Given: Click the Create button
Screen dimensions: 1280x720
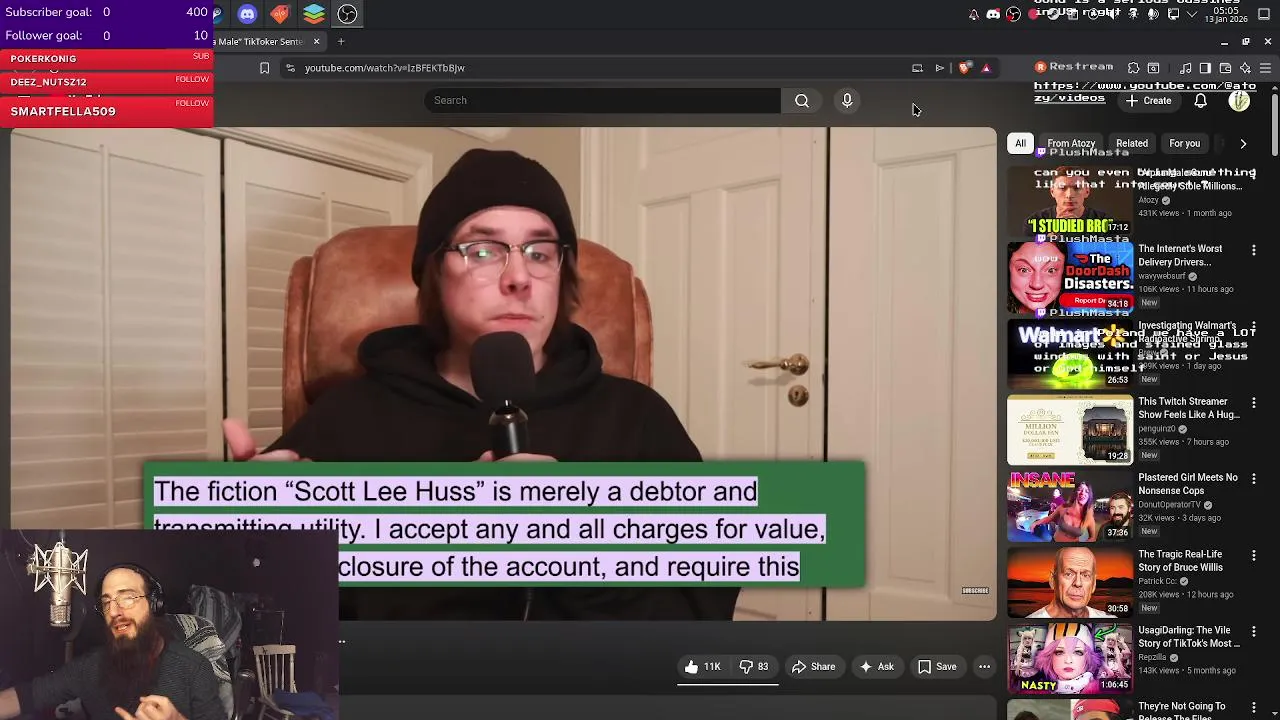Looking at the screenshot, I should pos(1148,101).
